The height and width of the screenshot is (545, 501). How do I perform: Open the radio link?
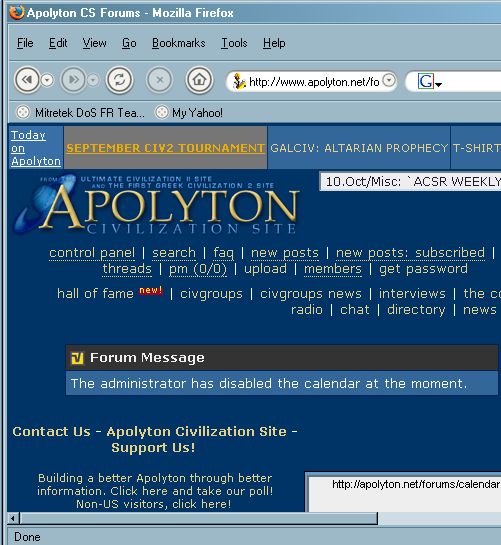[307, 310]
